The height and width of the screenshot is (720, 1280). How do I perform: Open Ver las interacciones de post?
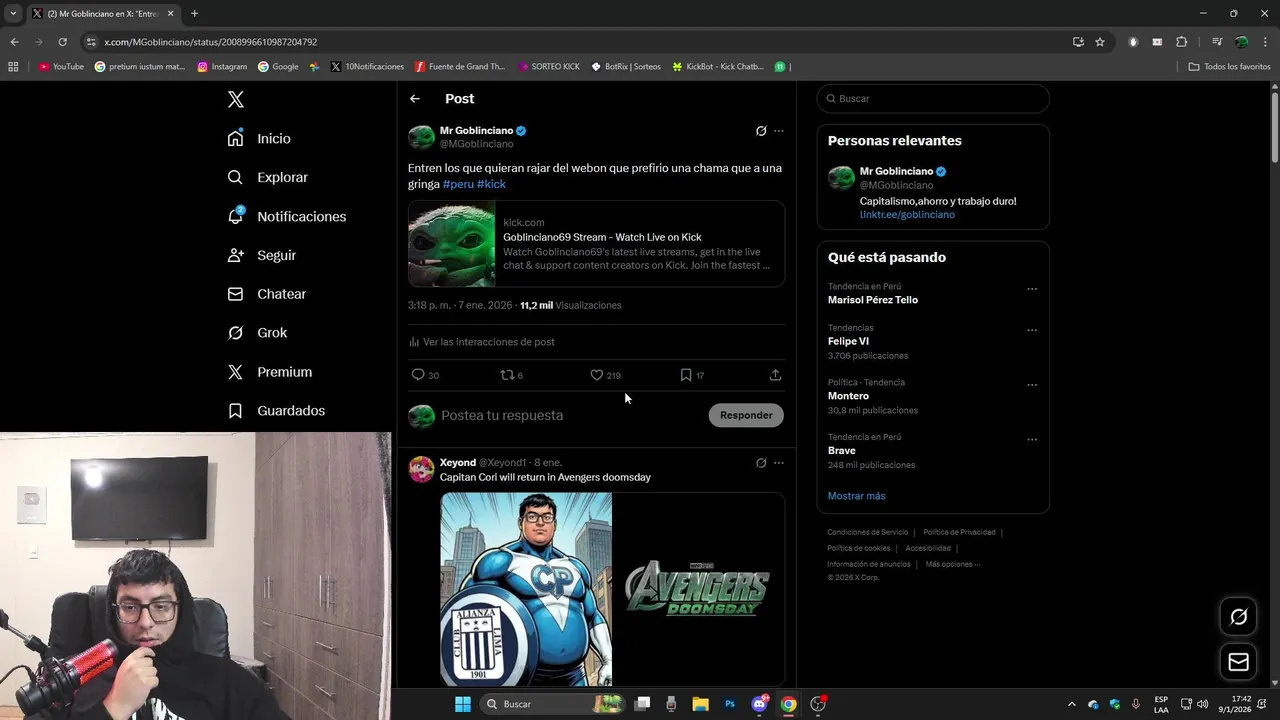coord(482,342)
